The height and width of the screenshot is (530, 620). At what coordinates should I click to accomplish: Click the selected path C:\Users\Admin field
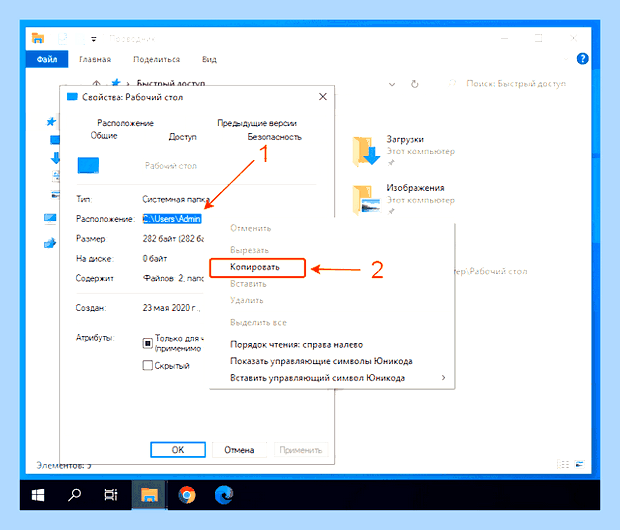(172, 219)
